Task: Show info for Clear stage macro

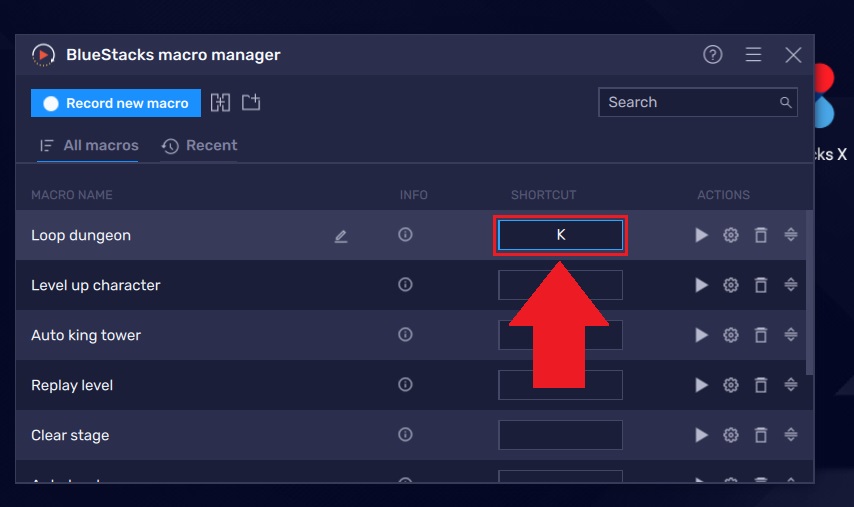Action: pyautogui.click(x=405, y=435)
